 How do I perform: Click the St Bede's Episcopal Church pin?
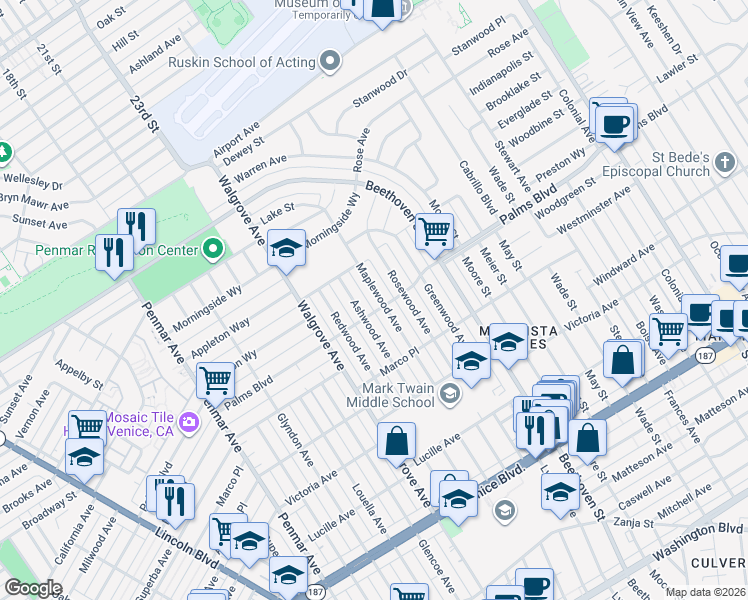pos(725,162)
